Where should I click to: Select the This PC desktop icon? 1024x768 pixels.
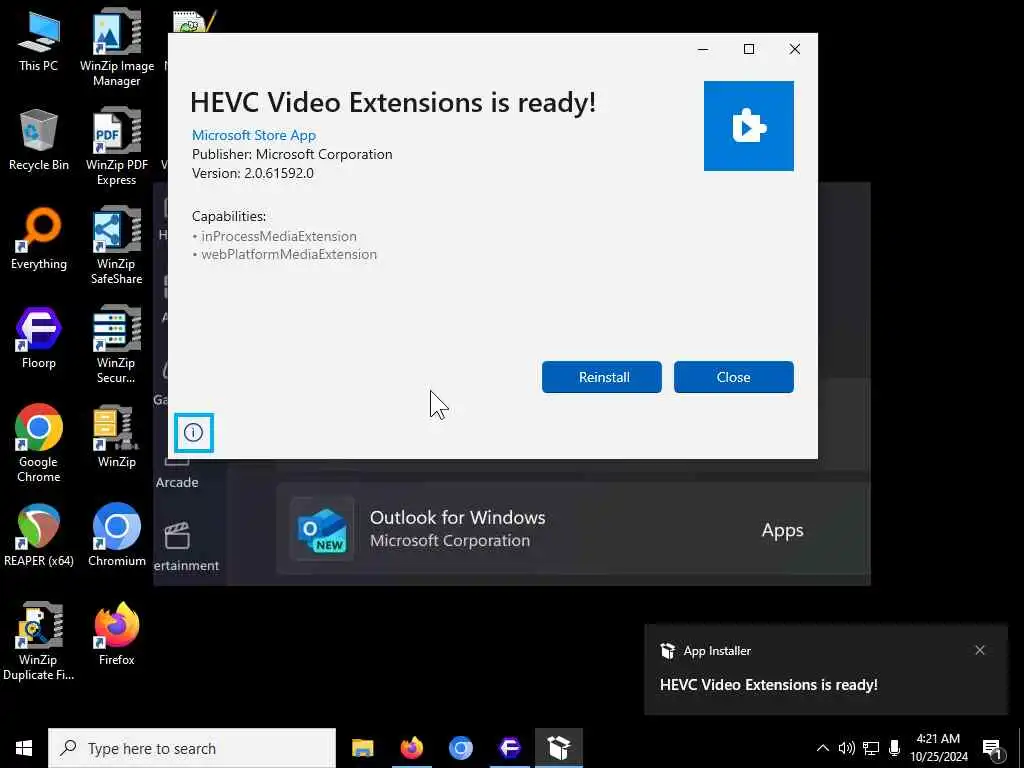click(x=39, y=41)
